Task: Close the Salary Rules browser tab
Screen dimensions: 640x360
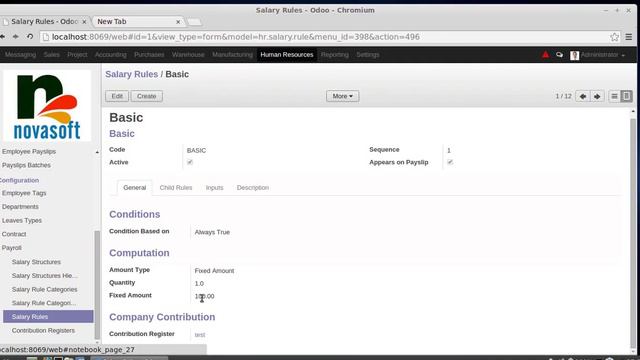Action: tap(84, 22)
